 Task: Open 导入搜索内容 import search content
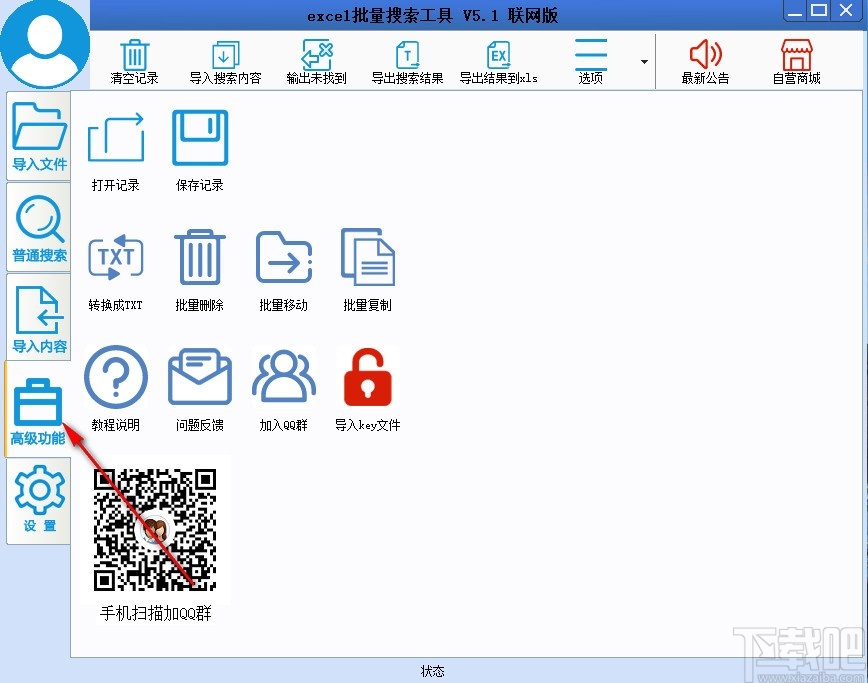[x=225, y=61]
